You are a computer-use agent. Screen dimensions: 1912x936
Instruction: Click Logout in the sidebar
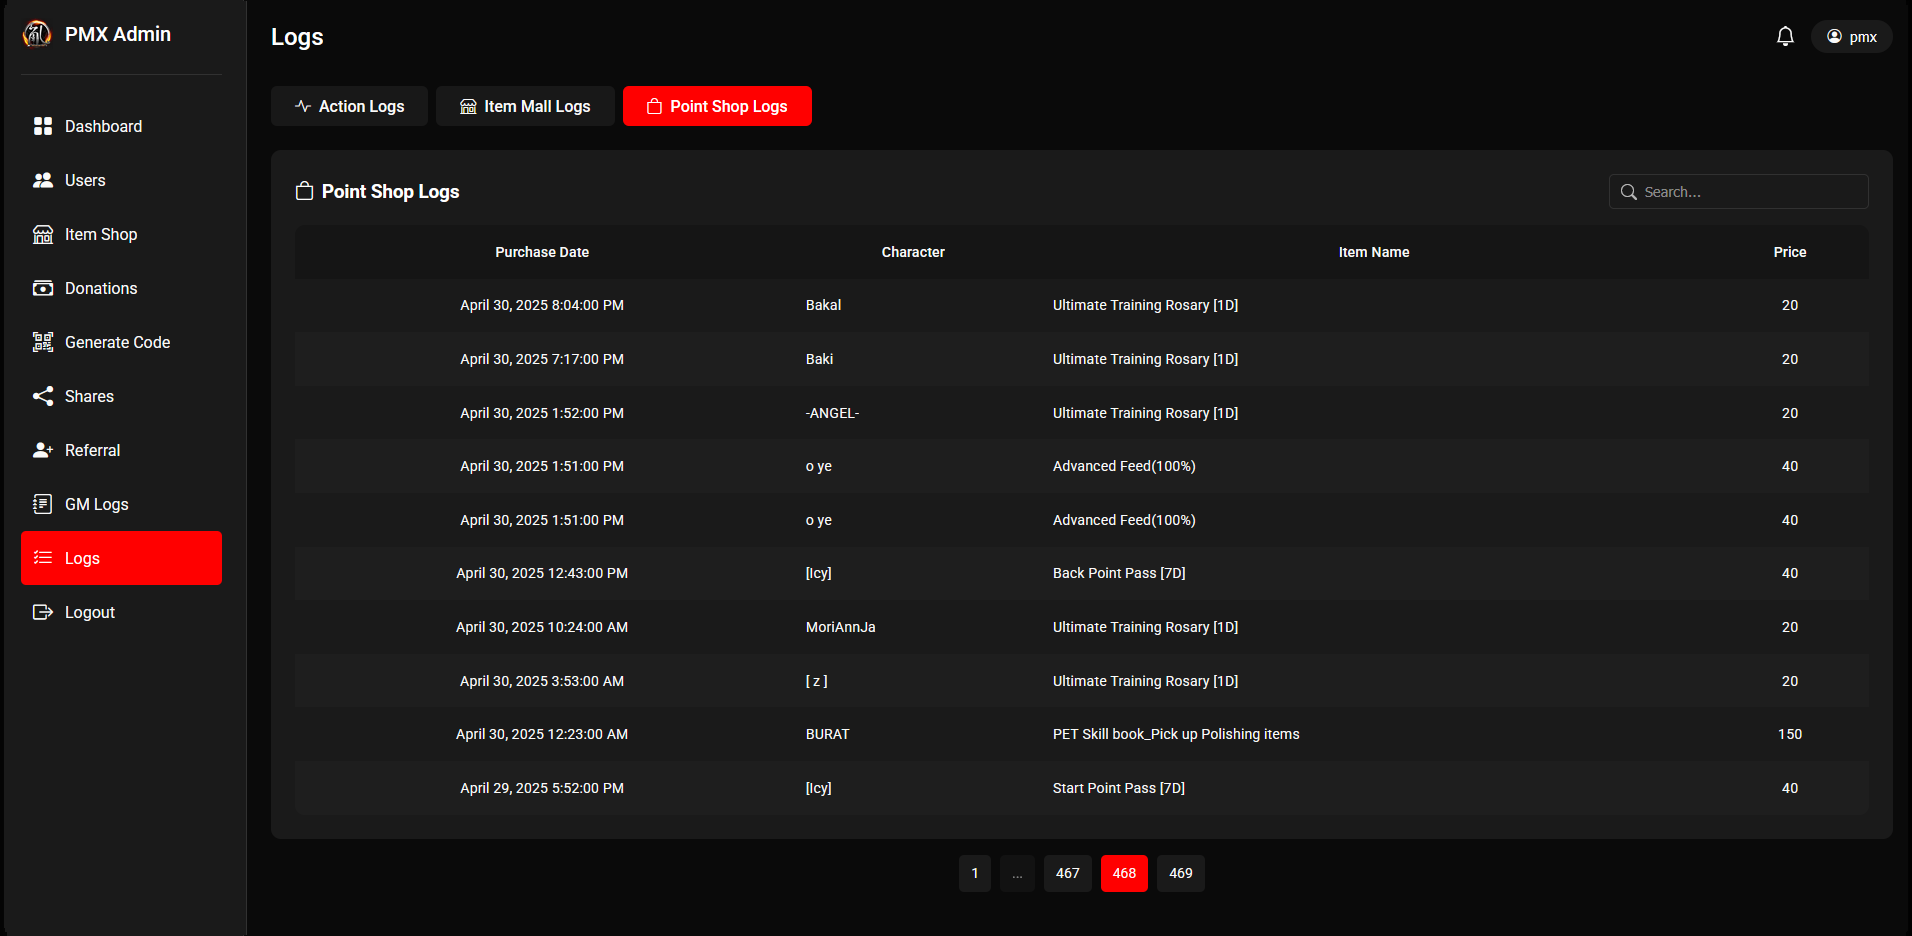point(89,612)
